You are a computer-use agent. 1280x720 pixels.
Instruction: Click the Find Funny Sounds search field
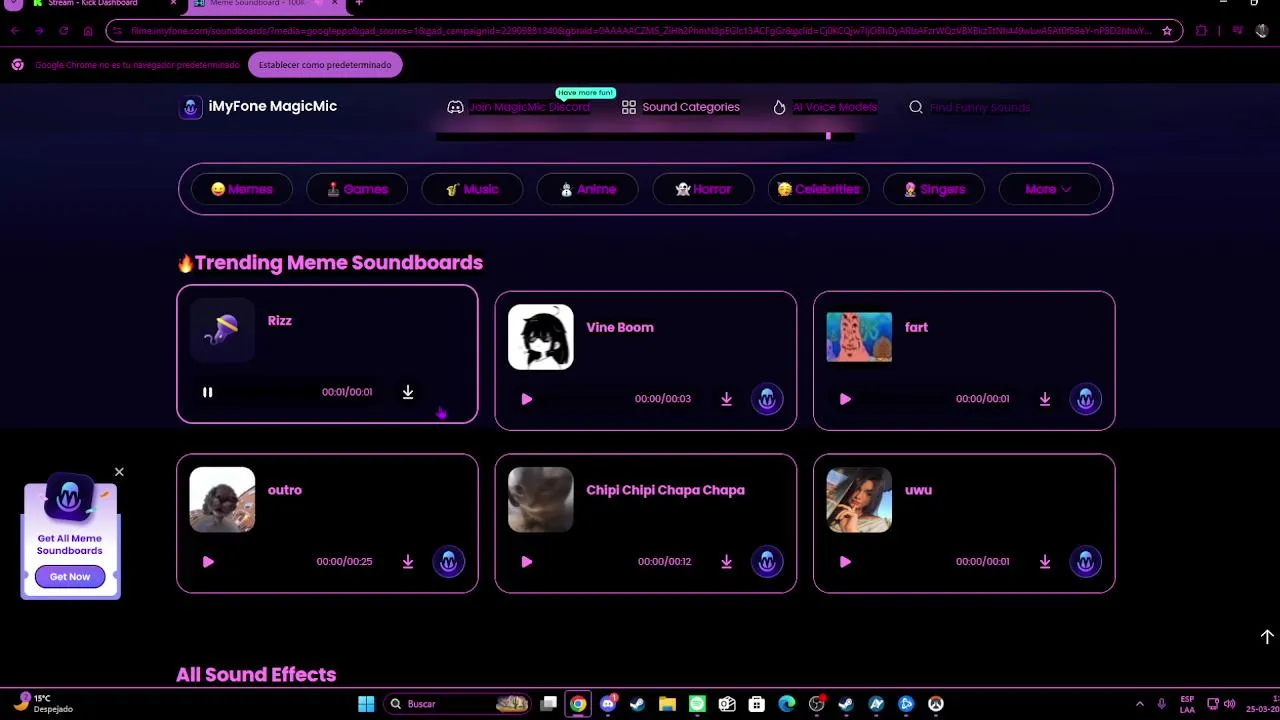[979, 107]
